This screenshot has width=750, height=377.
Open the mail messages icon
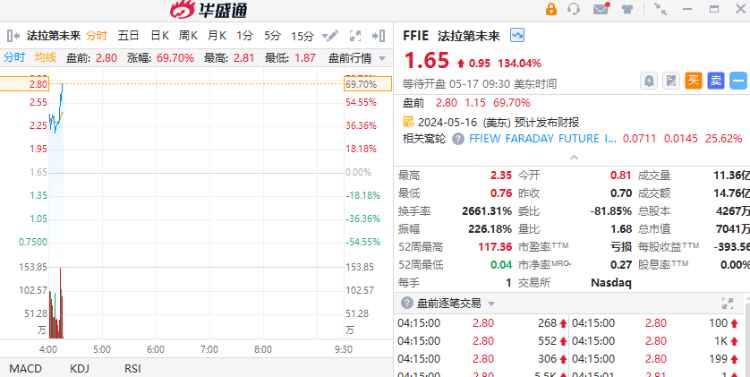(x=601, y=9)
